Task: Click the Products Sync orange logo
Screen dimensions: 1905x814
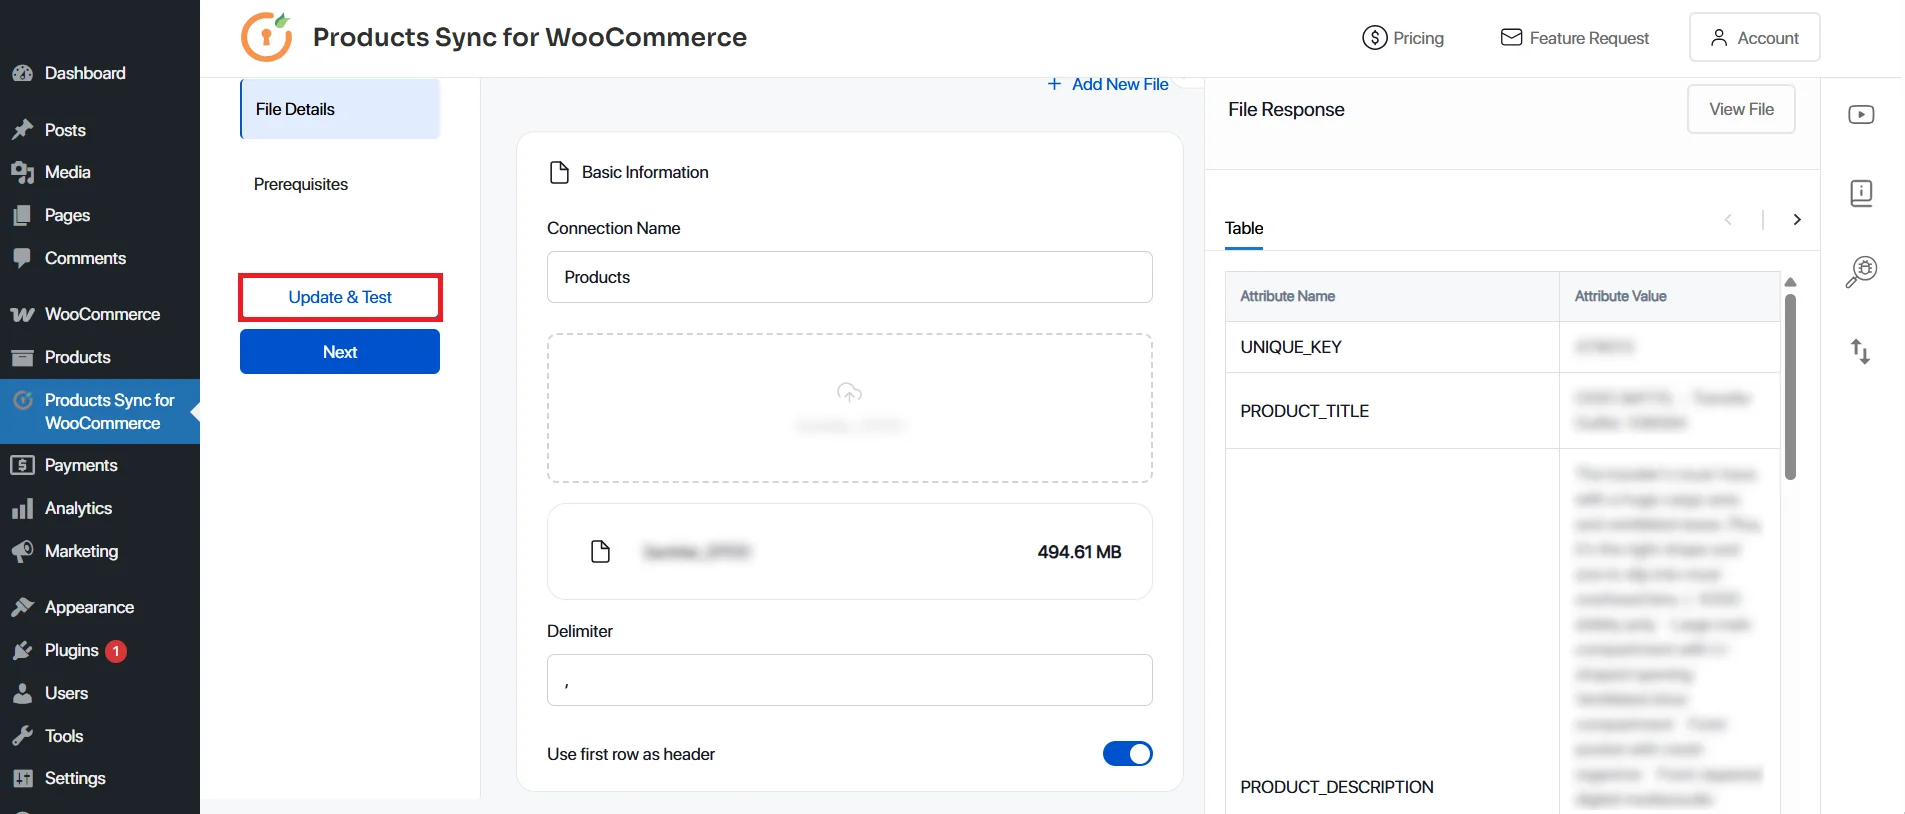Action: pos(267,37)
